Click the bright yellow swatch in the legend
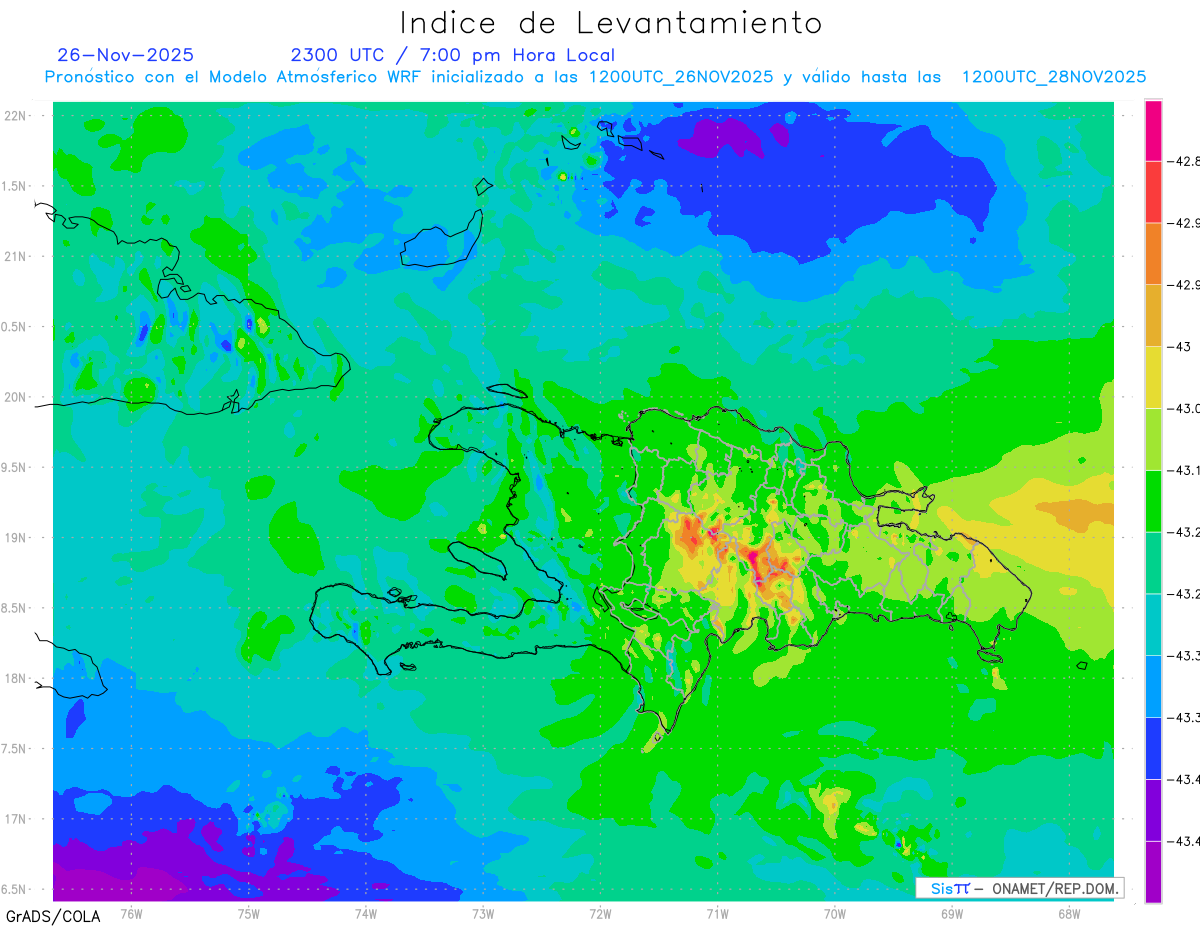This screenshot has width=1200, height=927. coord(1153,377)
